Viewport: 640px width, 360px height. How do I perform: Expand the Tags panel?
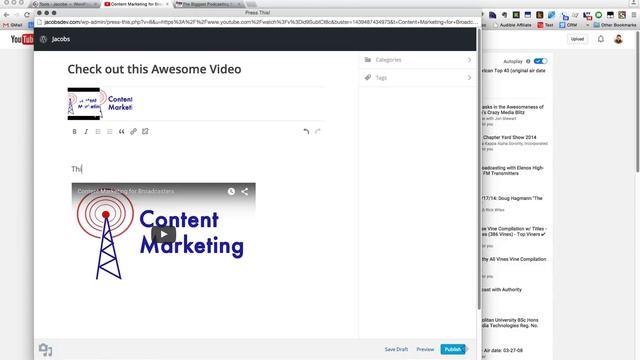click(x=418, y=78)
